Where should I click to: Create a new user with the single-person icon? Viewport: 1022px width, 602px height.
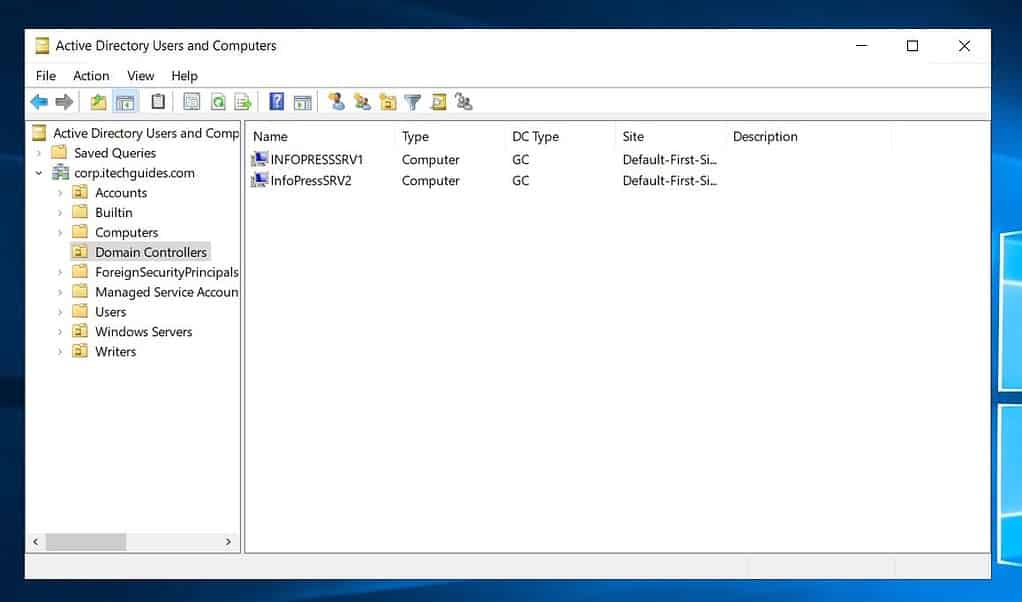(336, 102)
